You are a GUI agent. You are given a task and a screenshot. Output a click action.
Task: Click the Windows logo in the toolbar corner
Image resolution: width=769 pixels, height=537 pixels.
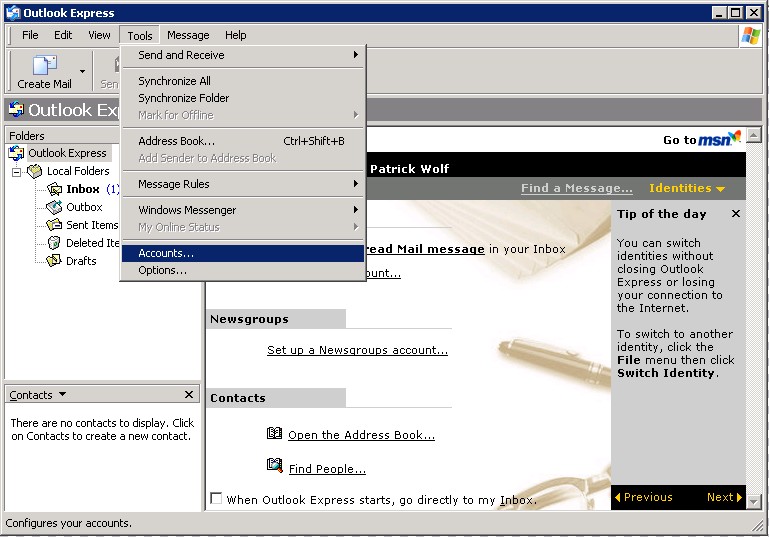(751, 35)
